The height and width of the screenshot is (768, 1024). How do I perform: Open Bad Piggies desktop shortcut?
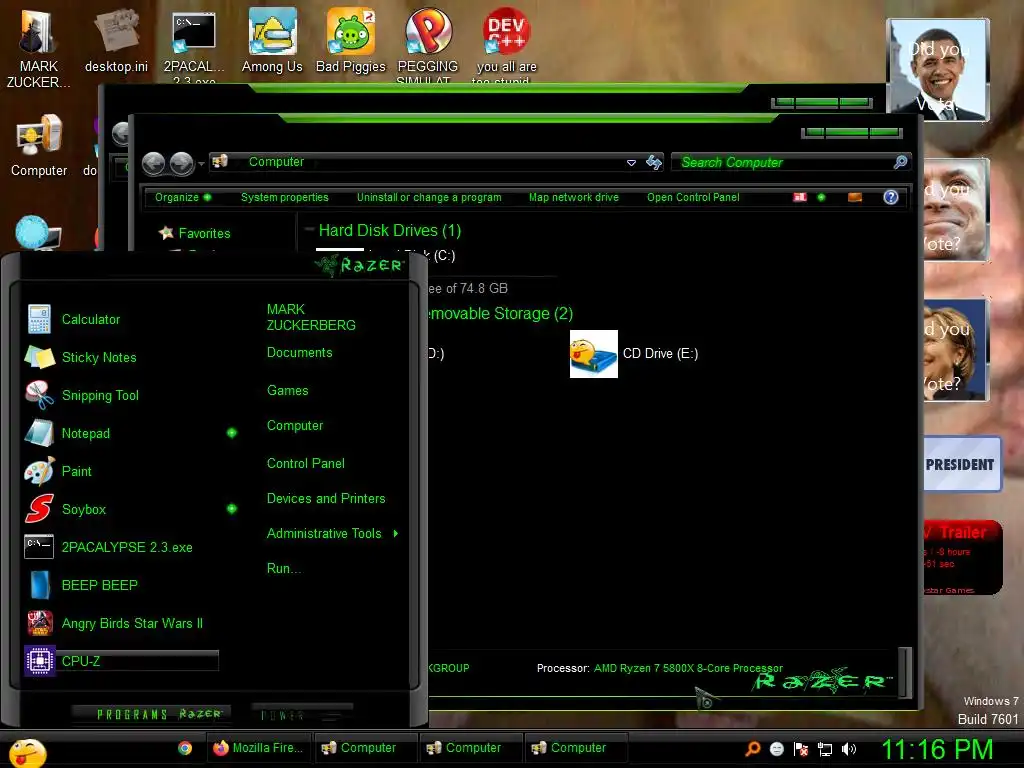coord(351,40)
